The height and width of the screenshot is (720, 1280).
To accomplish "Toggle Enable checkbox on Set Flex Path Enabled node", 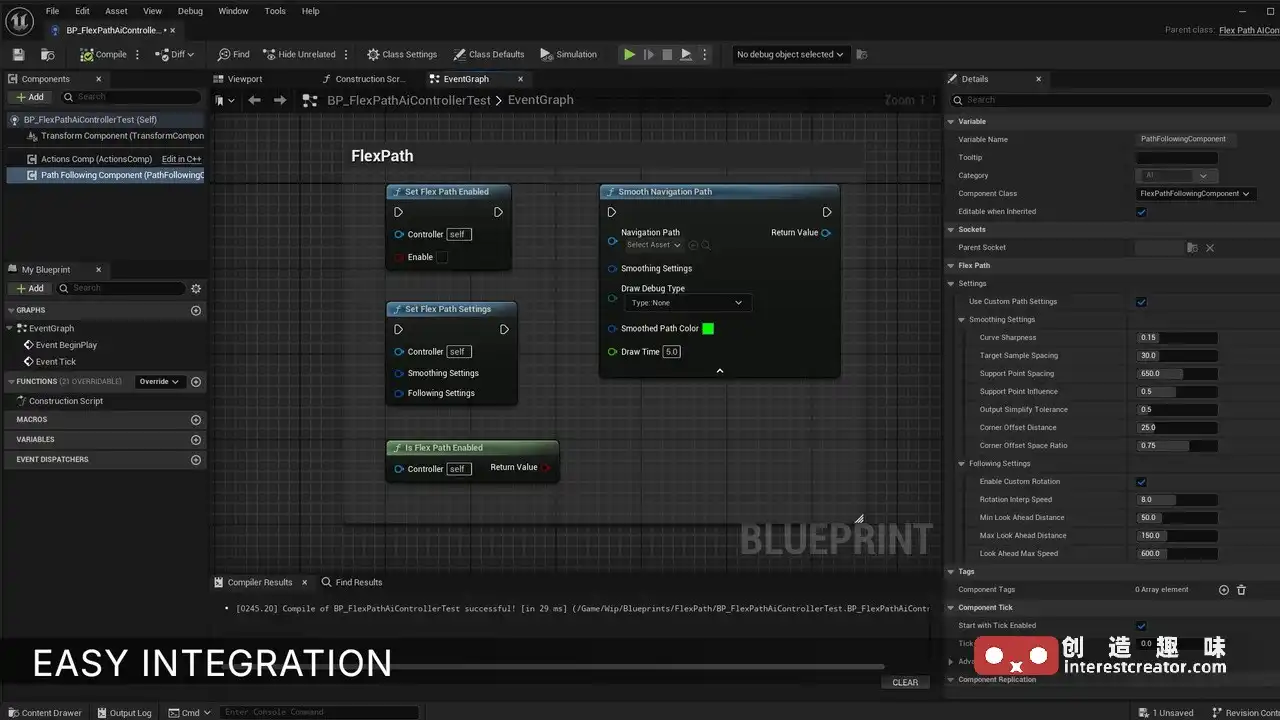I will (442, 257).
